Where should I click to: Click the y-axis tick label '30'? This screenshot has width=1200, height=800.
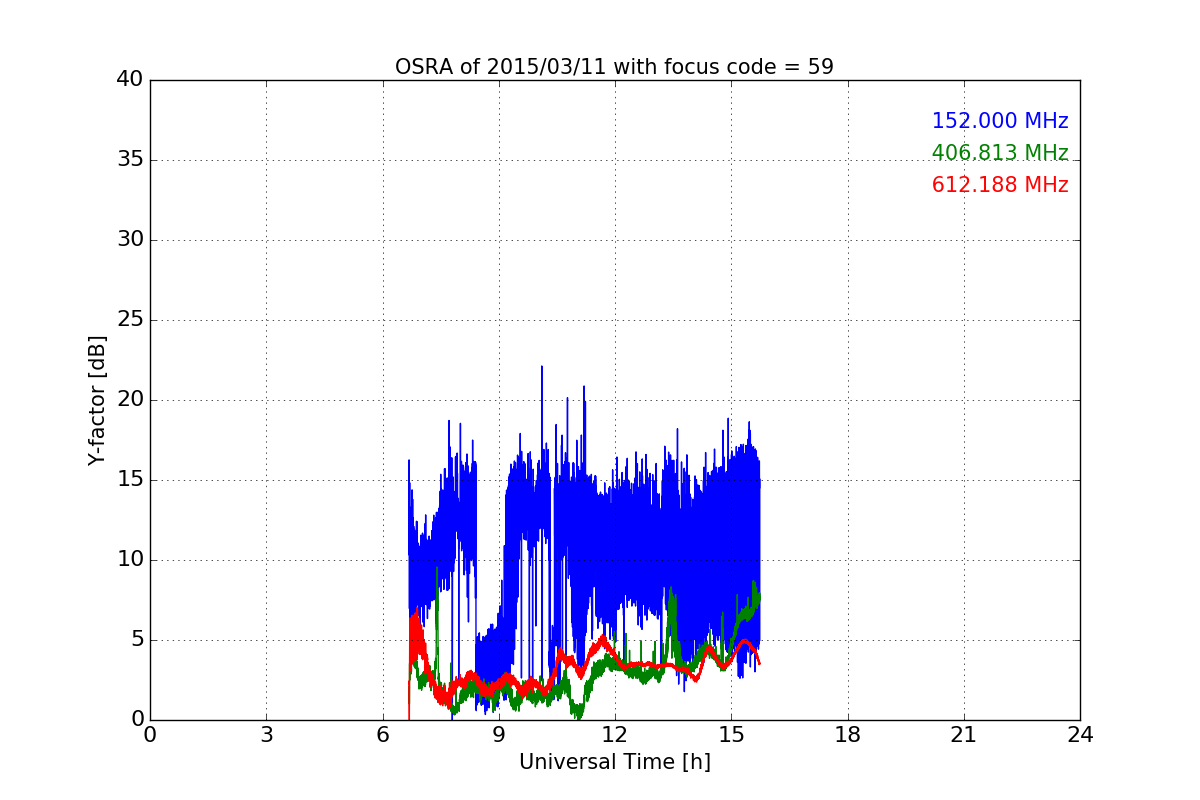coord(130,240)
